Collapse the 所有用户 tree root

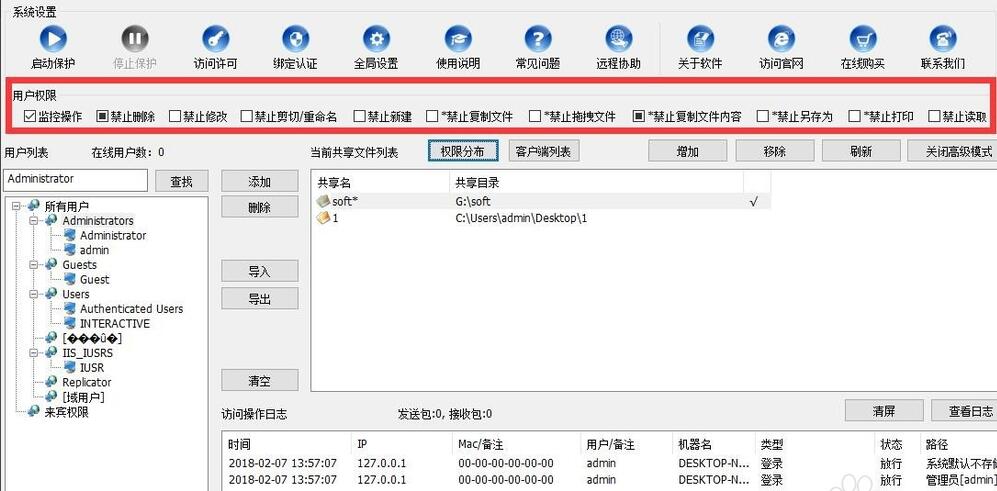16,206
